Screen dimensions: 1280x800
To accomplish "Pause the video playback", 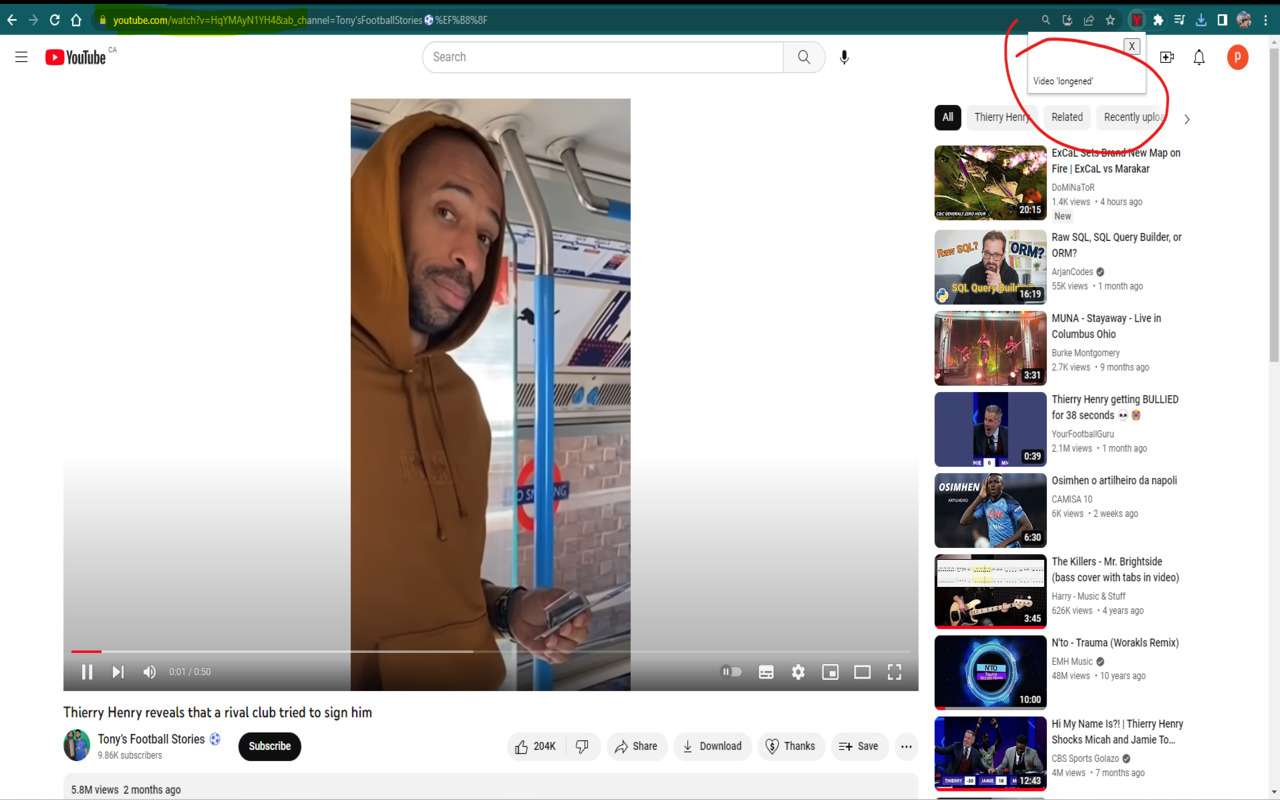I will tap(87, 671).
